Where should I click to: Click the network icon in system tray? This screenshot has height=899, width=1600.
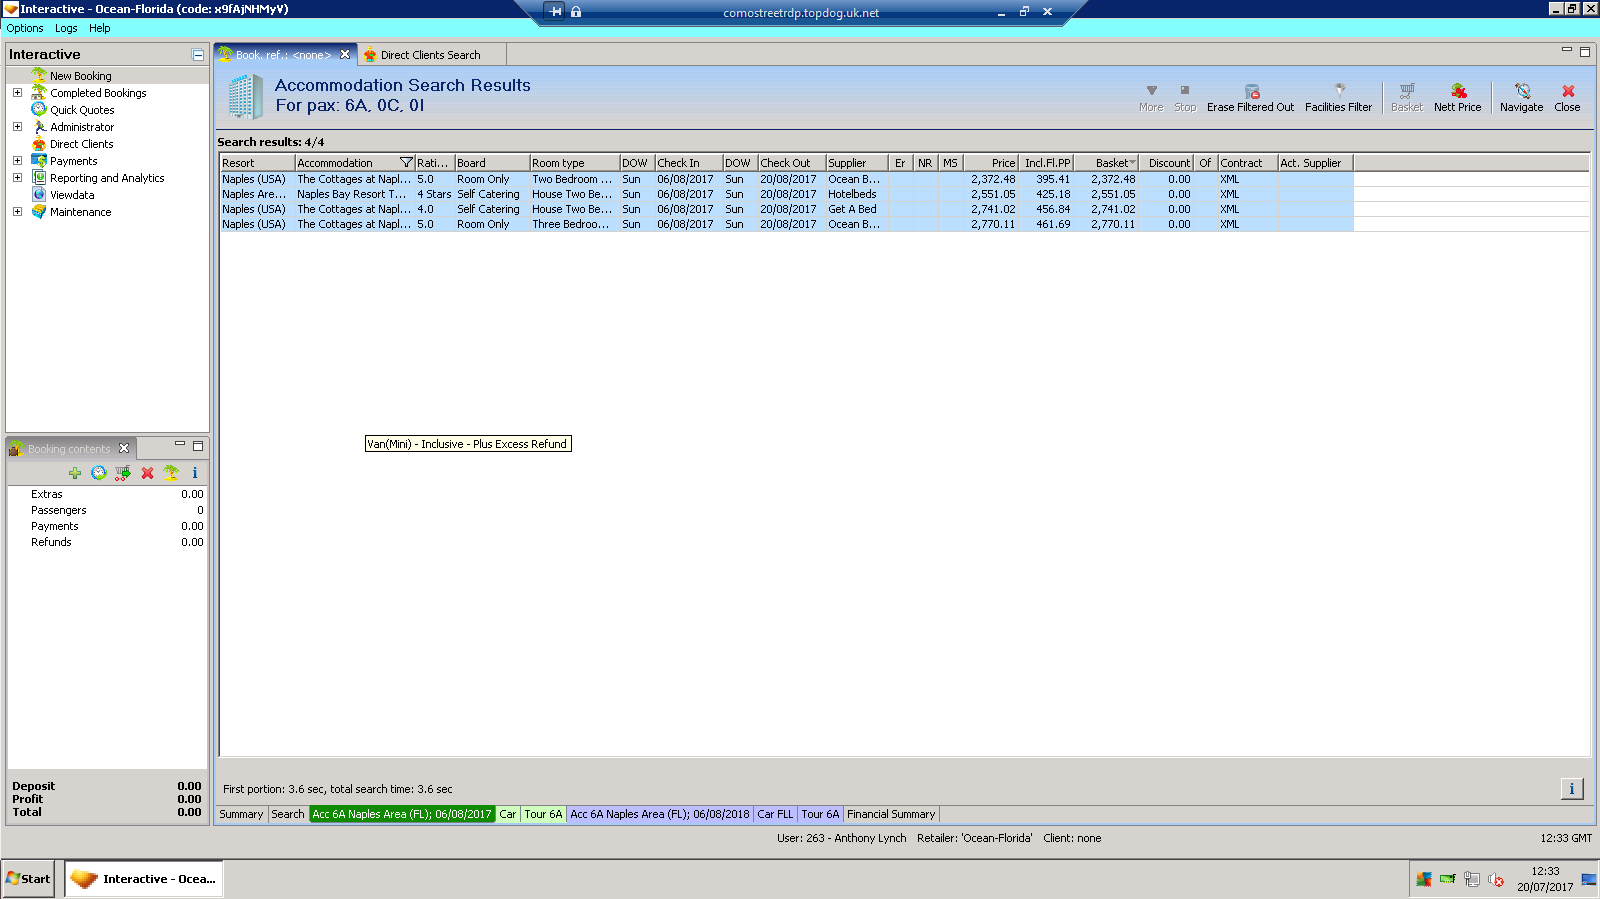1472,880
